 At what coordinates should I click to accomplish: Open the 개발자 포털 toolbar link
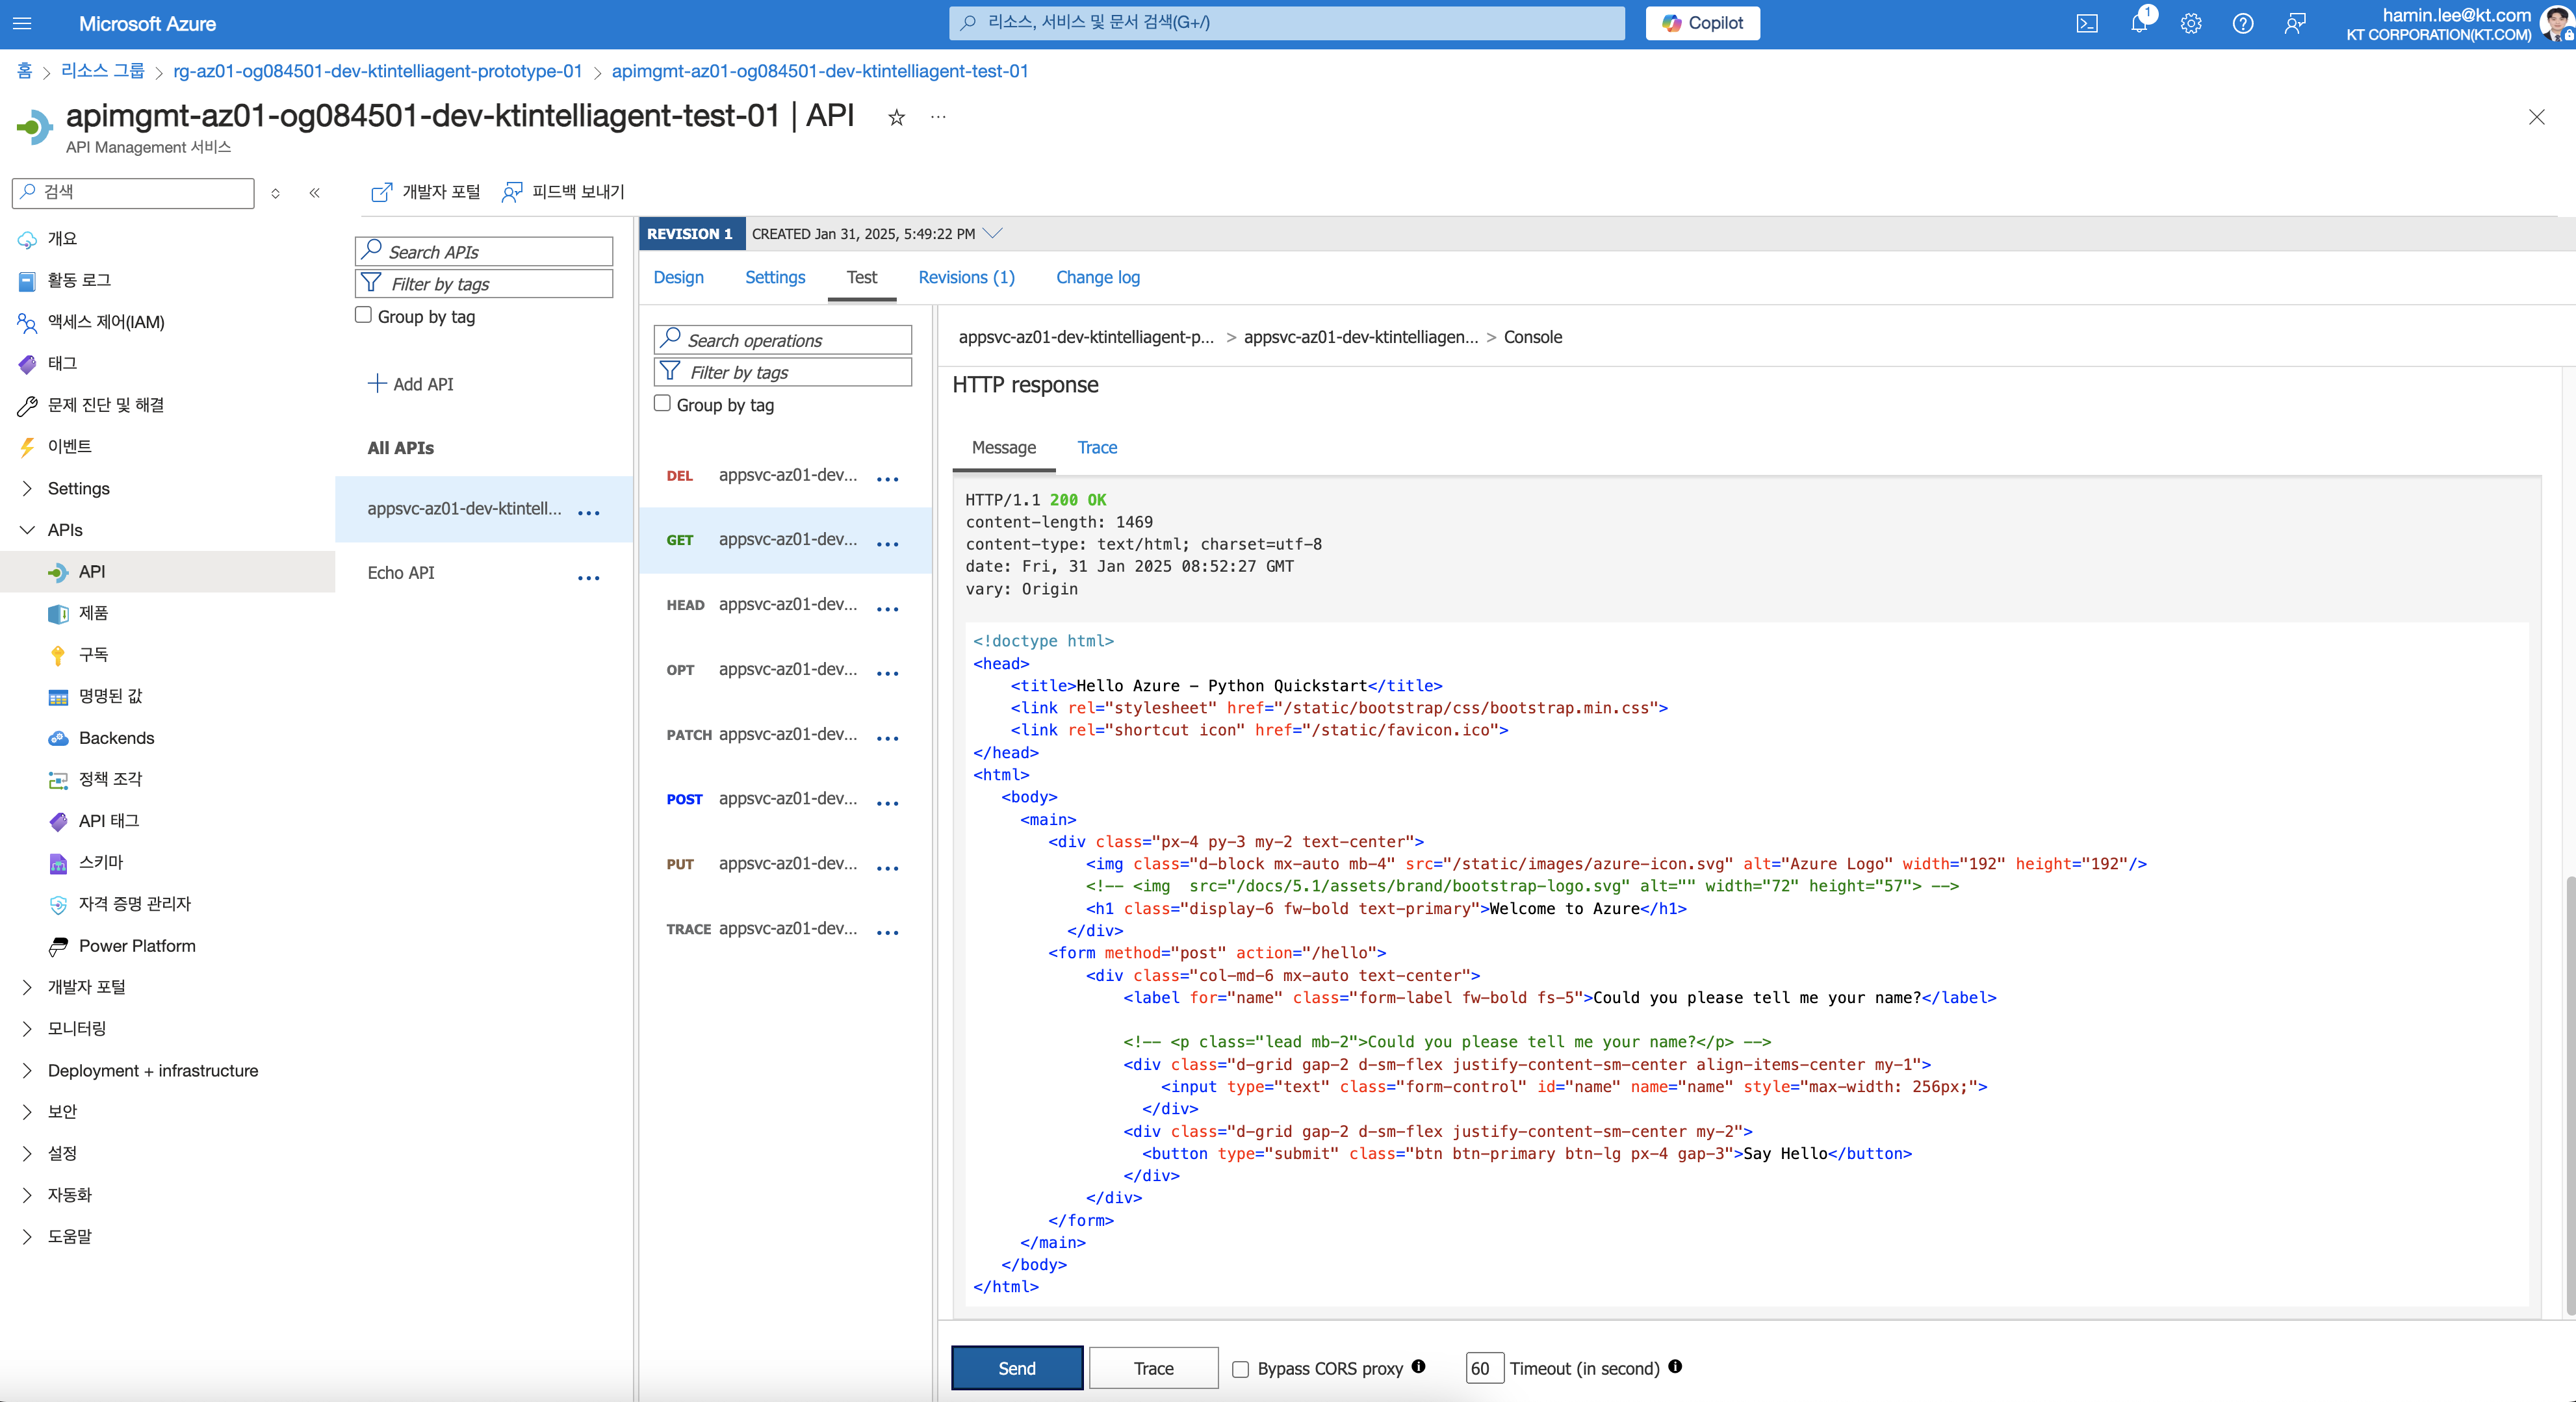coord(425,191)
